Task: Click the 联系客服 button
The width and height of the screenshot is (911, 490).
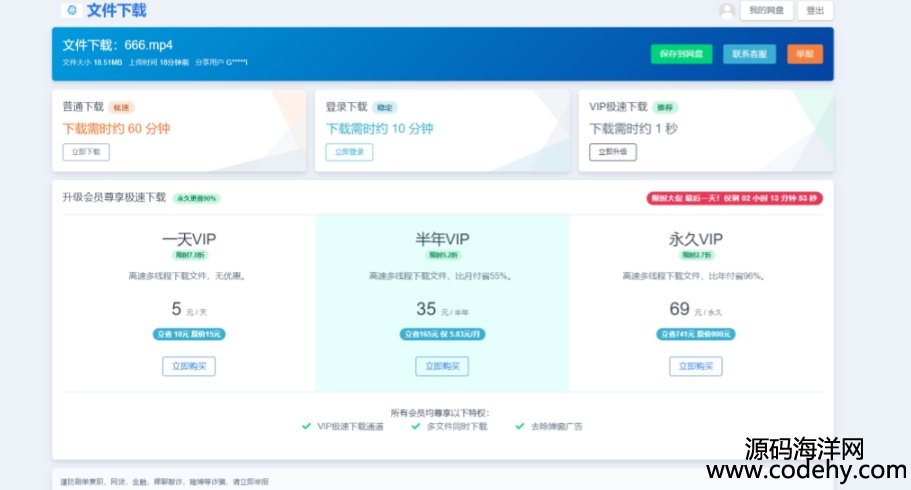Action: pos(749,54)
